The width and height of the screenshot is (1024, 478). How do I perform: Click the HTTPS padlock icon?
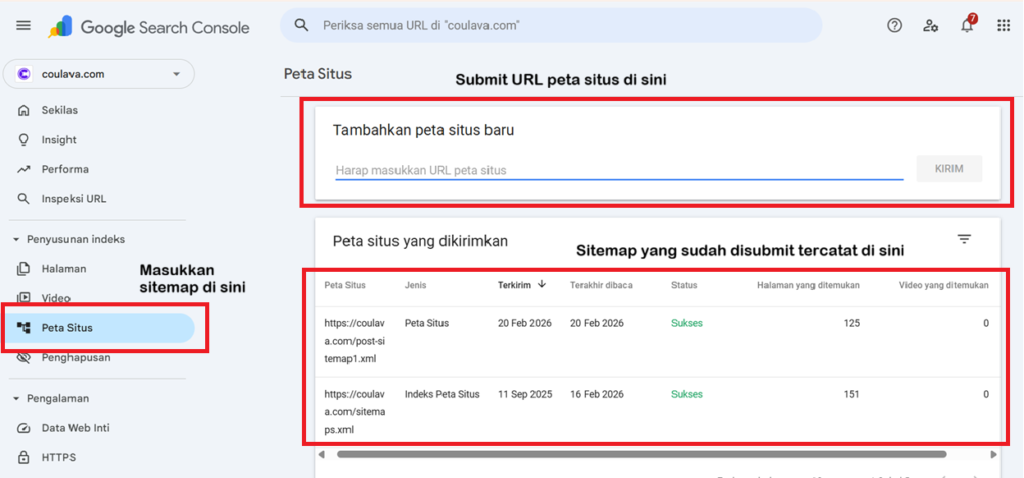click(x=24, y=457)
